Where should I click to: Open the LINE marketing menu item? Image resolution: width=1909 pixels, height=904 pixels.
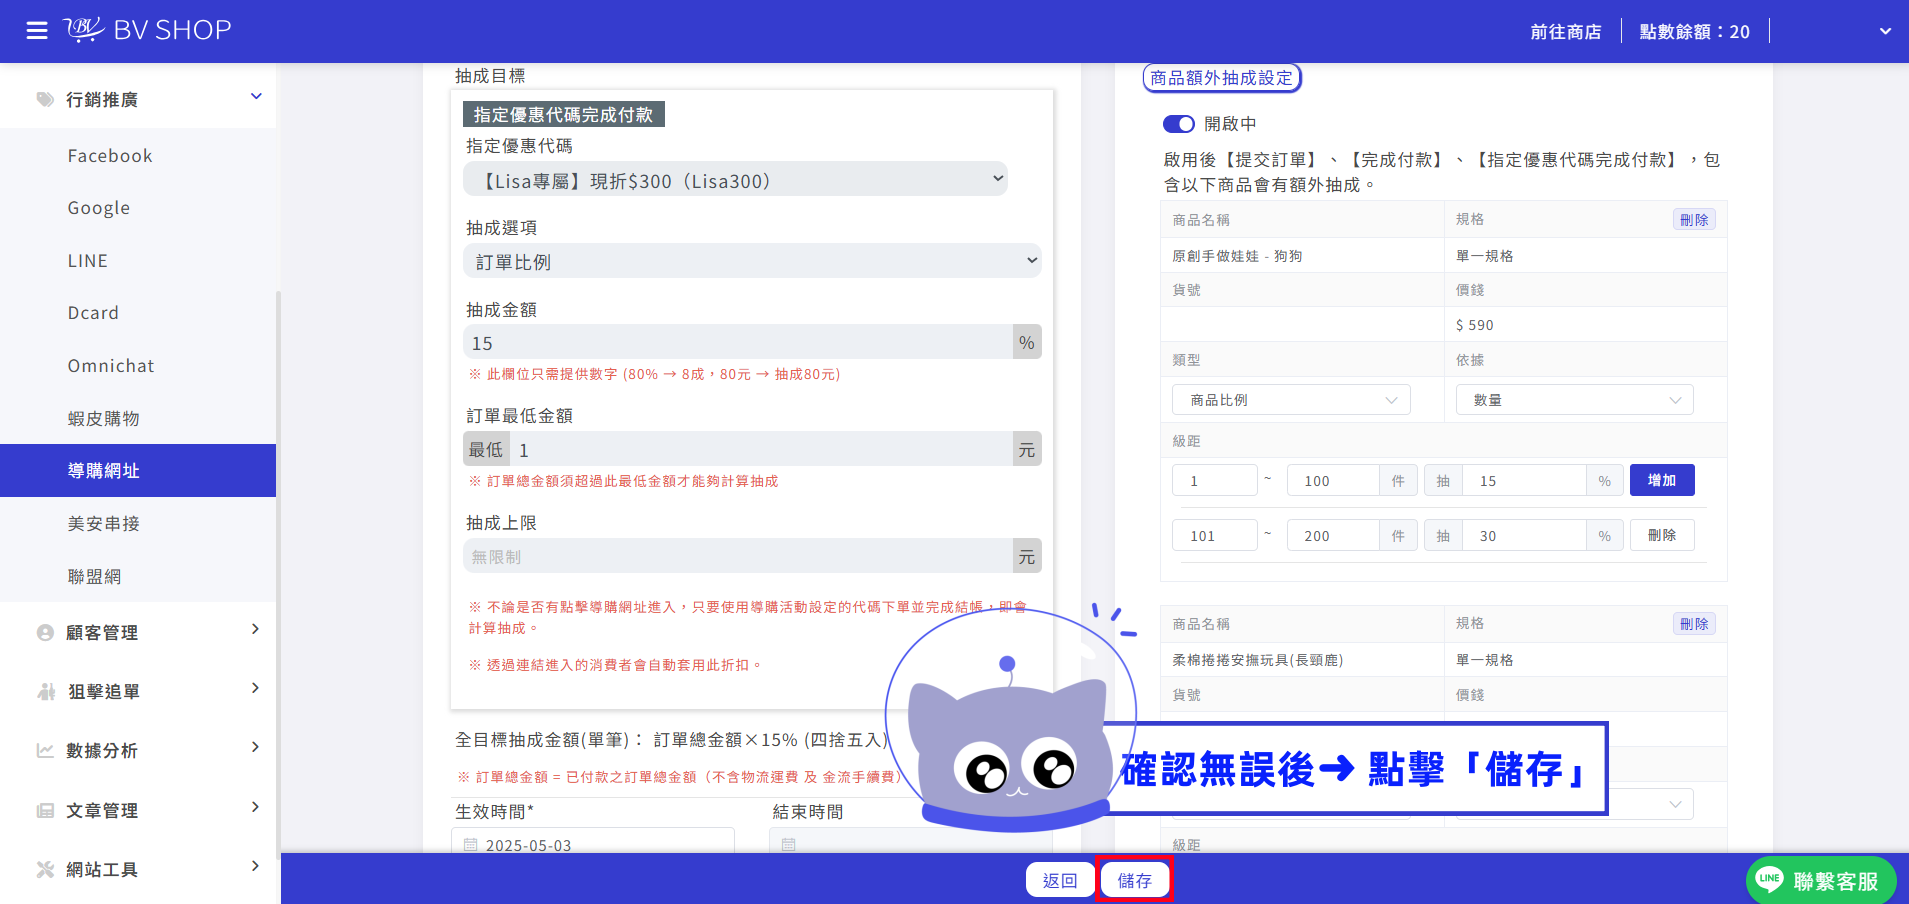[x=88, y=260]
